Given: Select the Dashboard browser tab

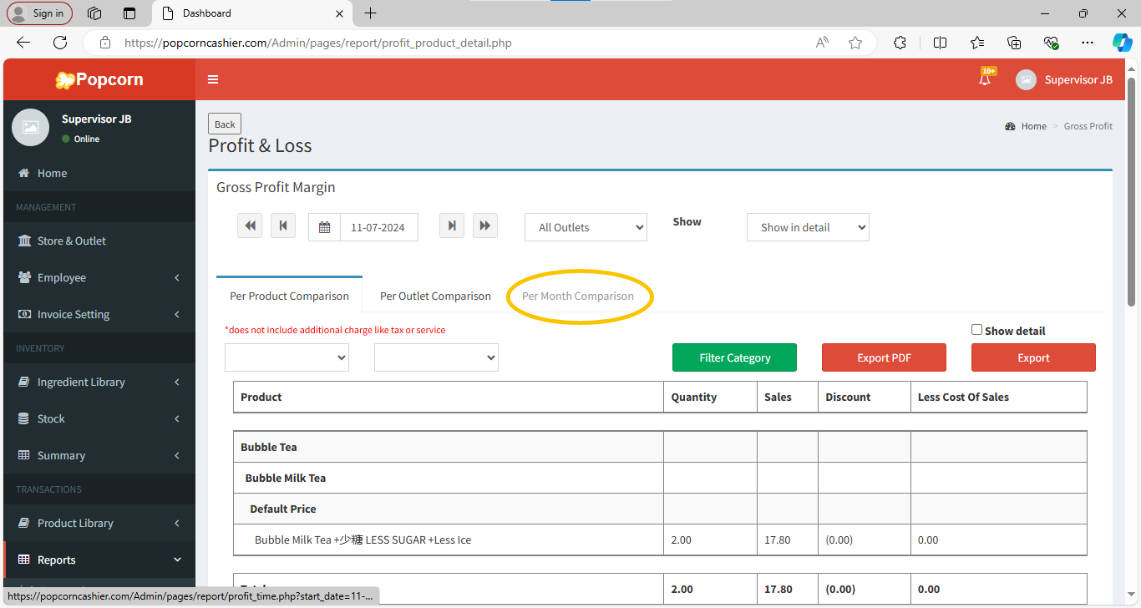Looking at the screenshot, I should pyautogui.click(x=252, y=13).
